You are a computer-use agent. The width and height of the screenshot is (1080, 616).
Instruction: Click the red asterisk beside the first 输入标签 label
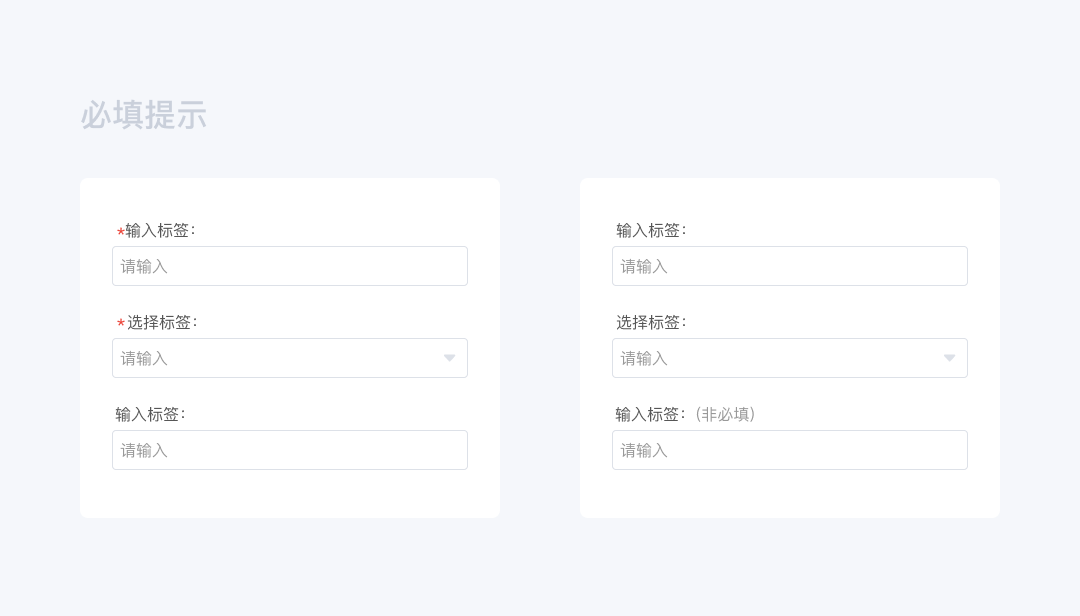tap(121, 232)
